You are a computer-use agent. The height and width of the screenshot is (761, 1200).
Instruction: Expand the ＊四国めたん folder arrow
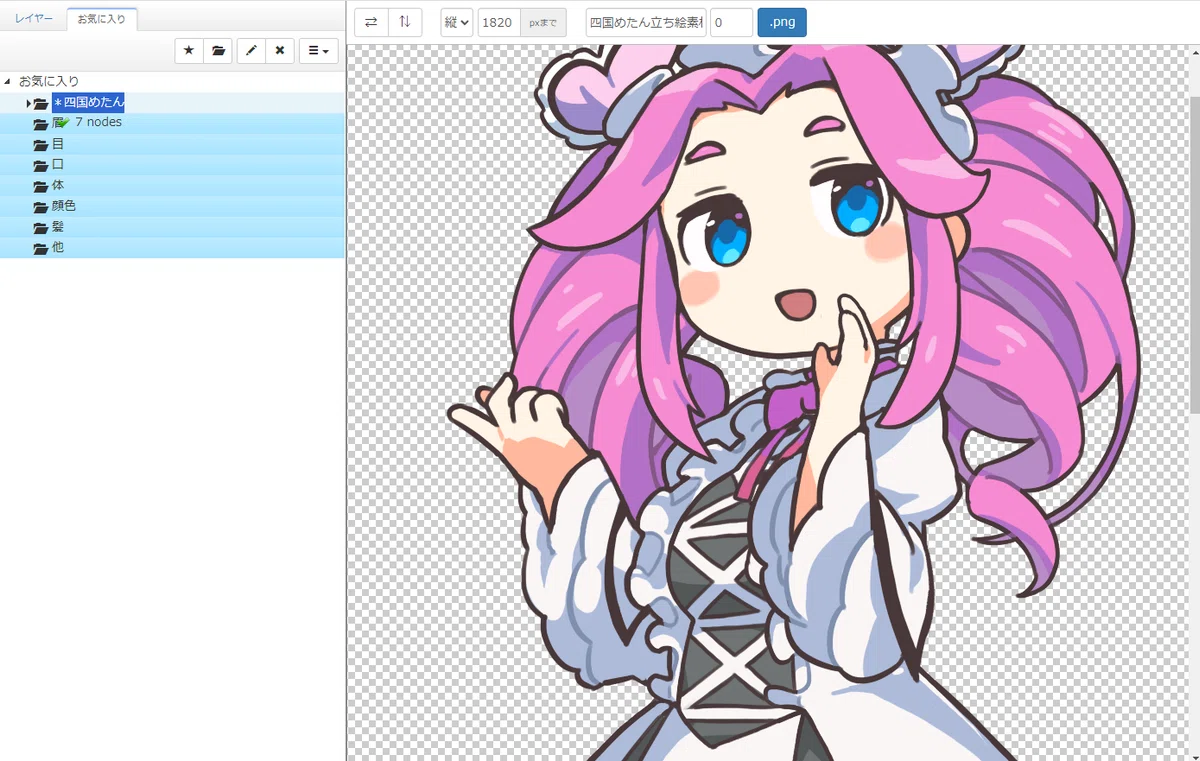tap(28, 103)
